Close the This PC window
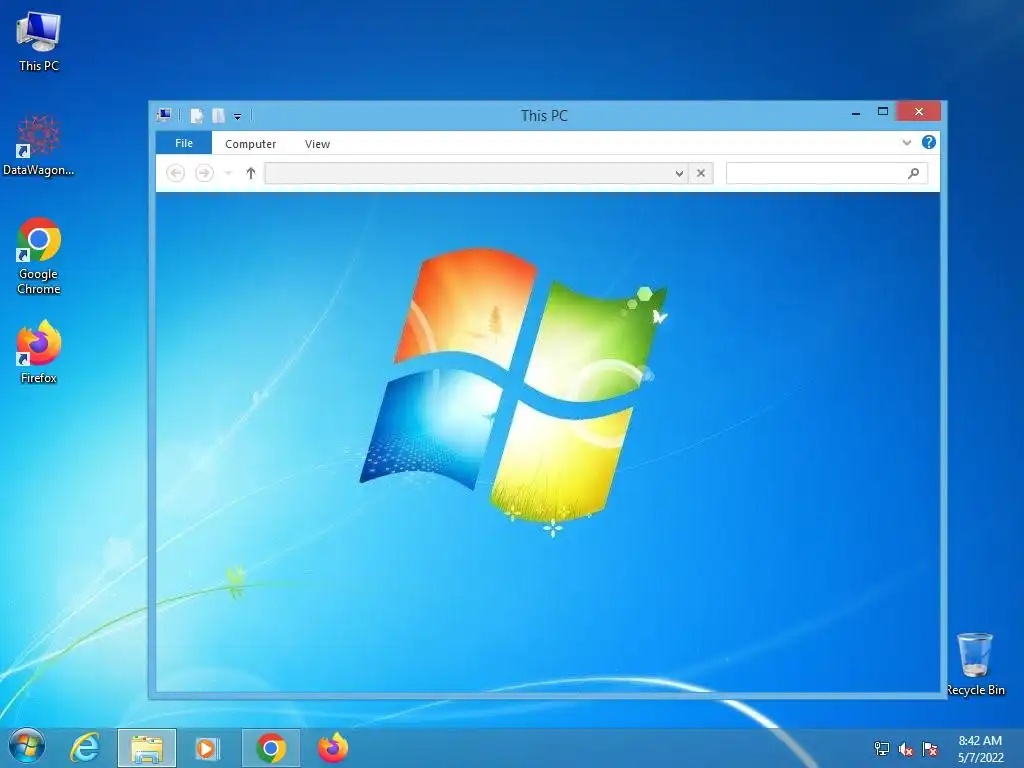1024x768 pixels. 919,112
